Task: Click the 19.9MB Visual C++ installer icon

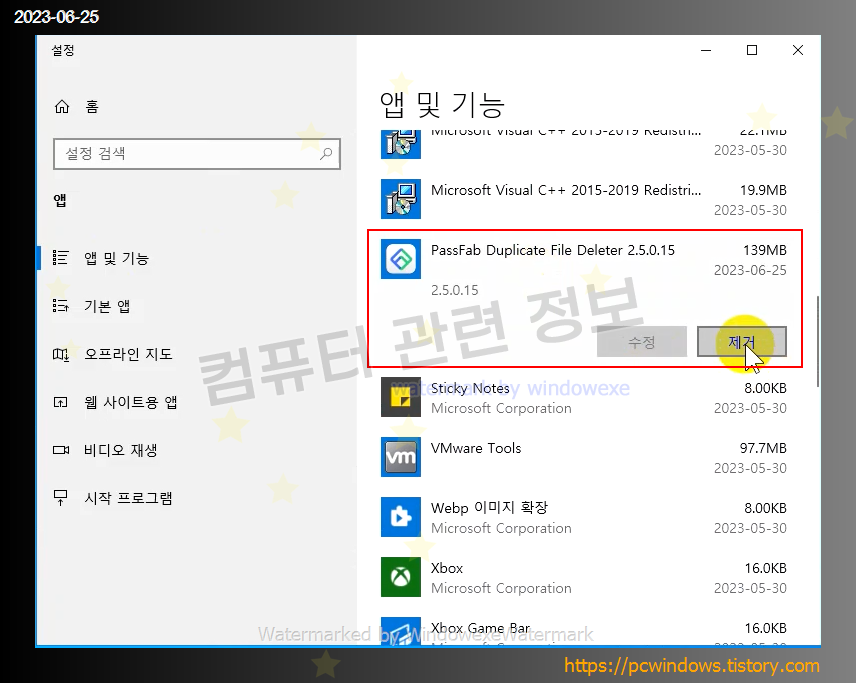Action: [401, 199]
